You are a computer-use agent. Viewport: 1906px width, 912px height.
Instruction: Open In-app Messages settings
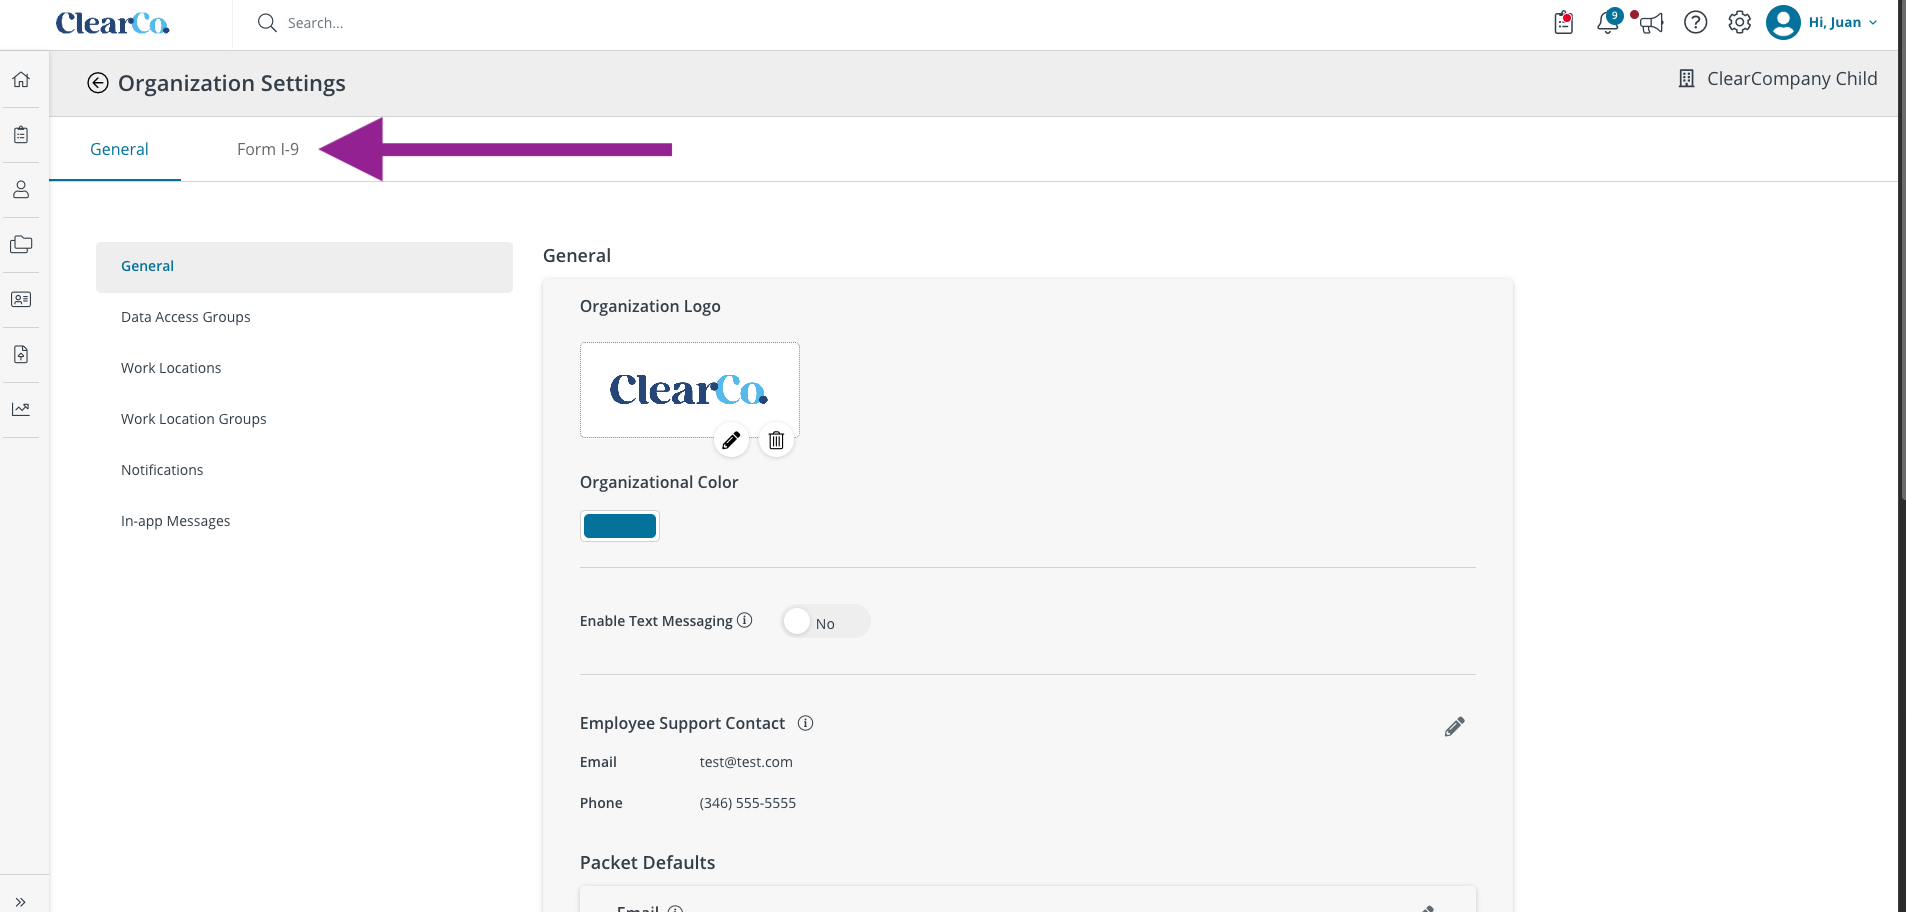point(176,521)
